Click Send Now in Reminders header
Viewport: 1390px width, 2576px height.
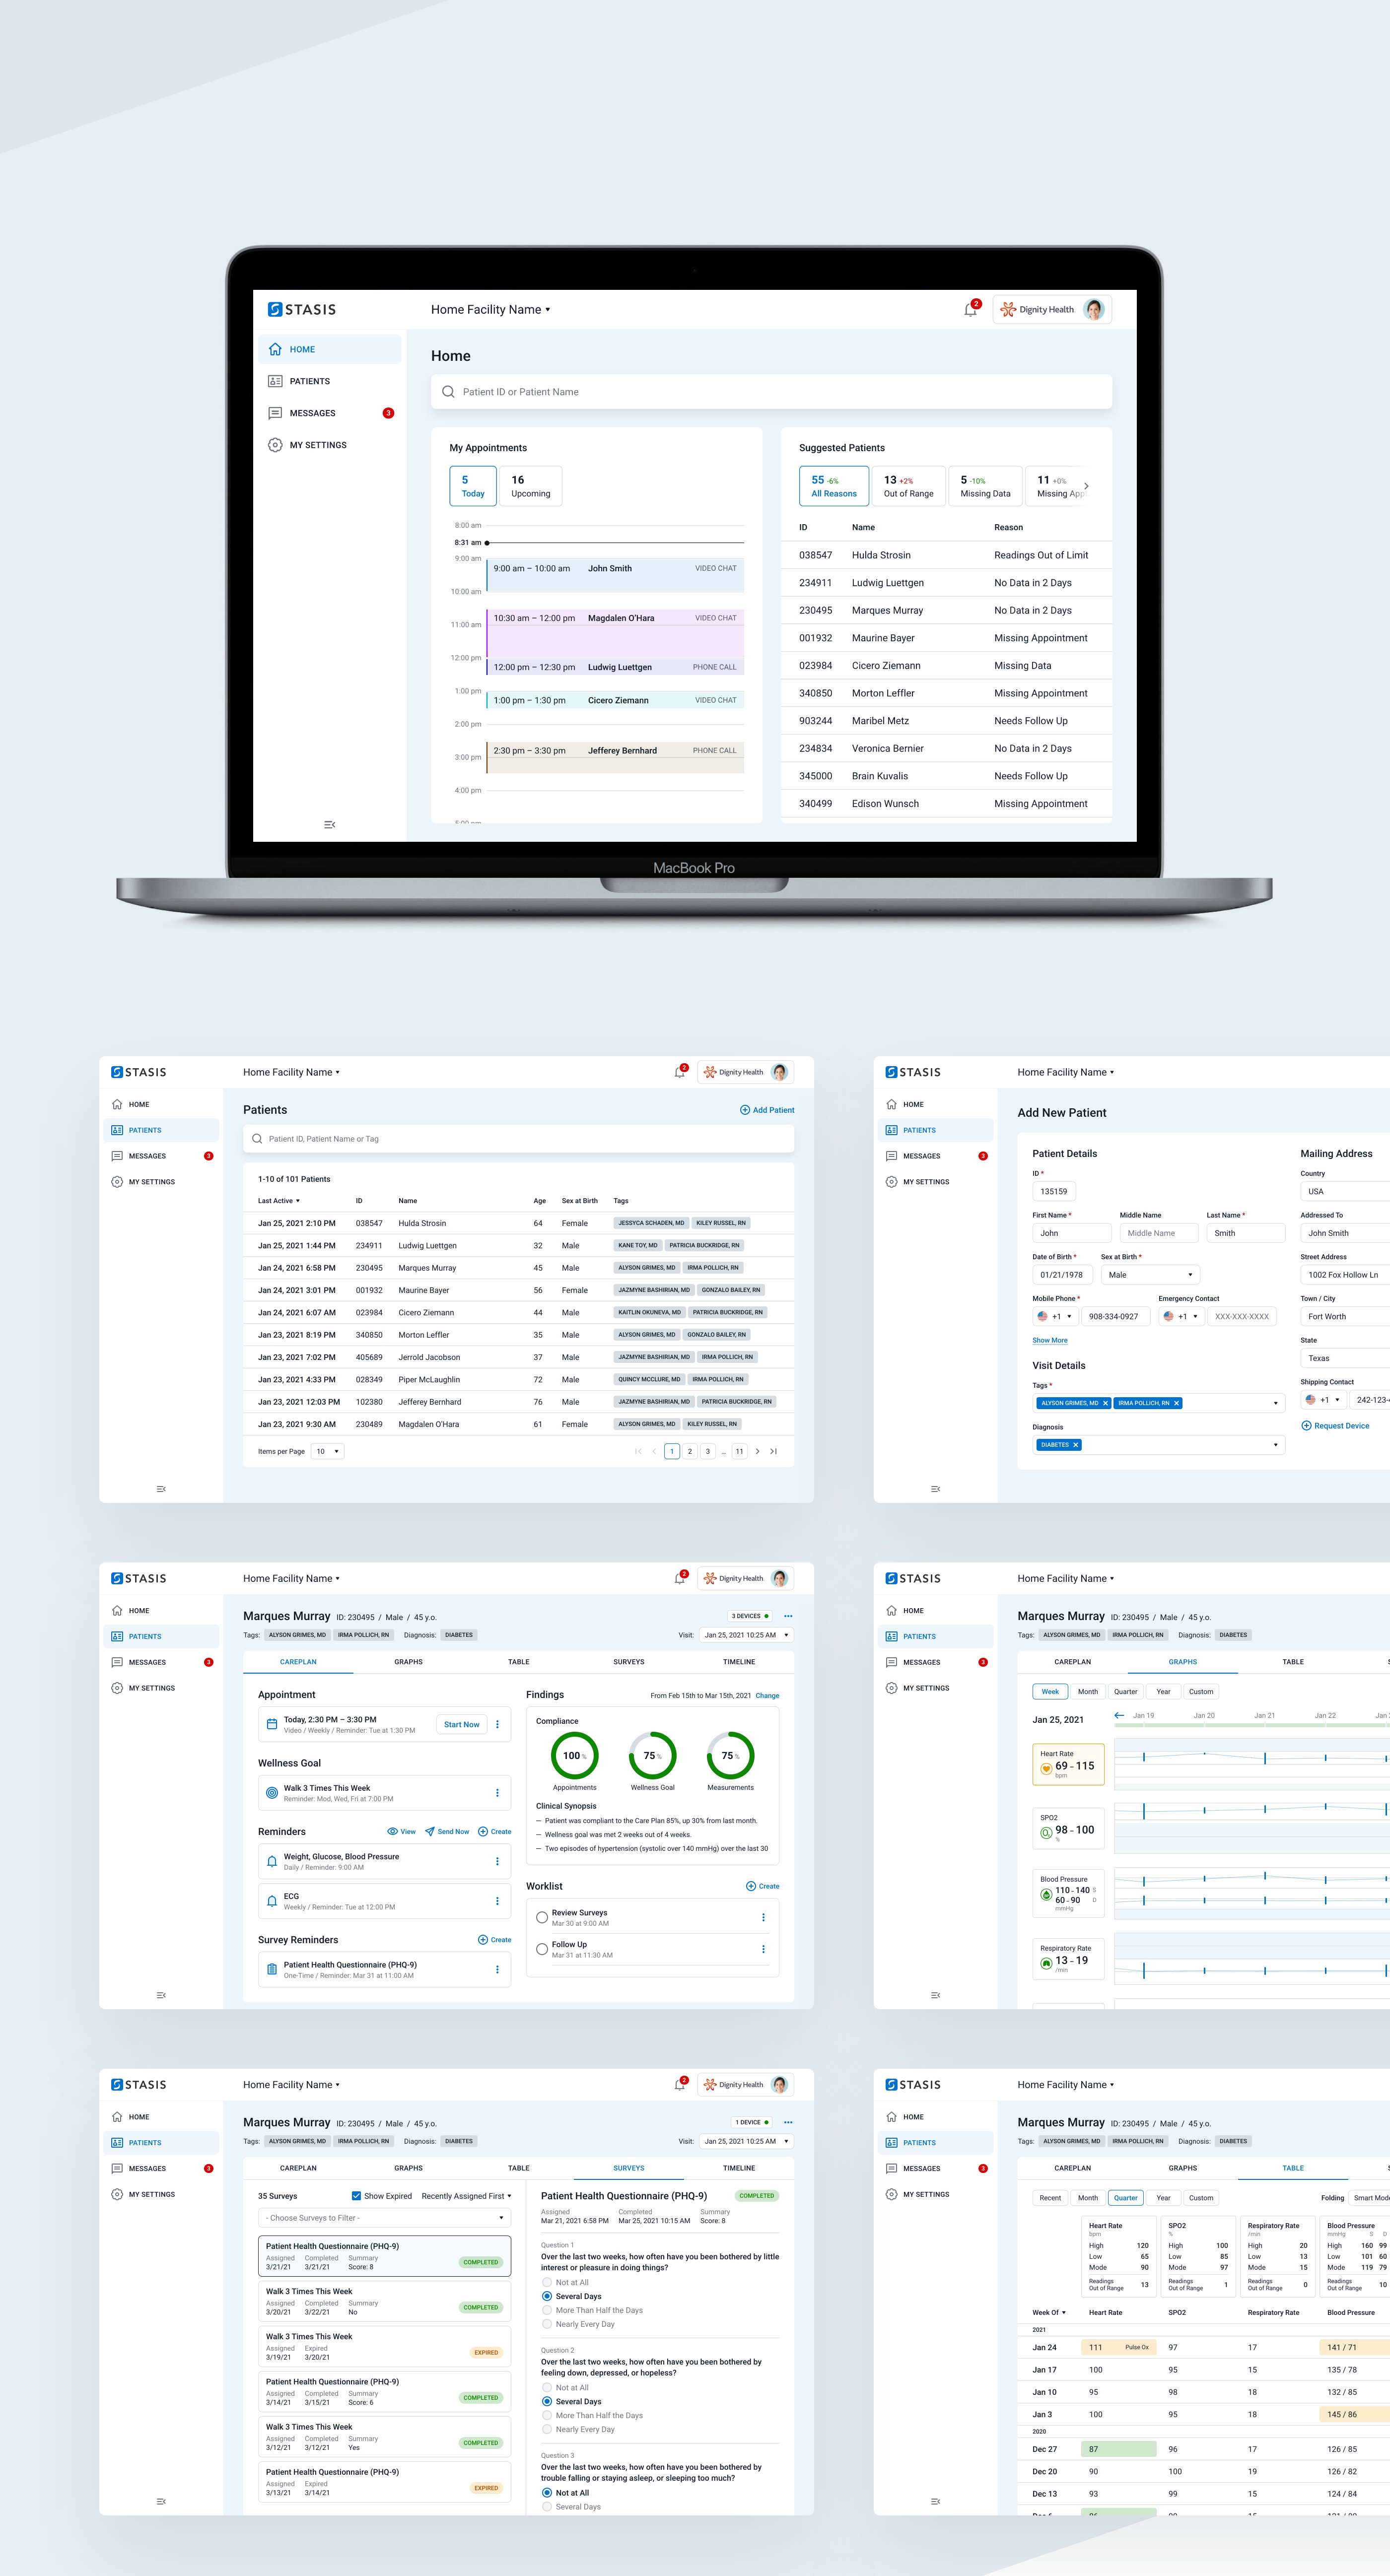[x=447, y=1832]
